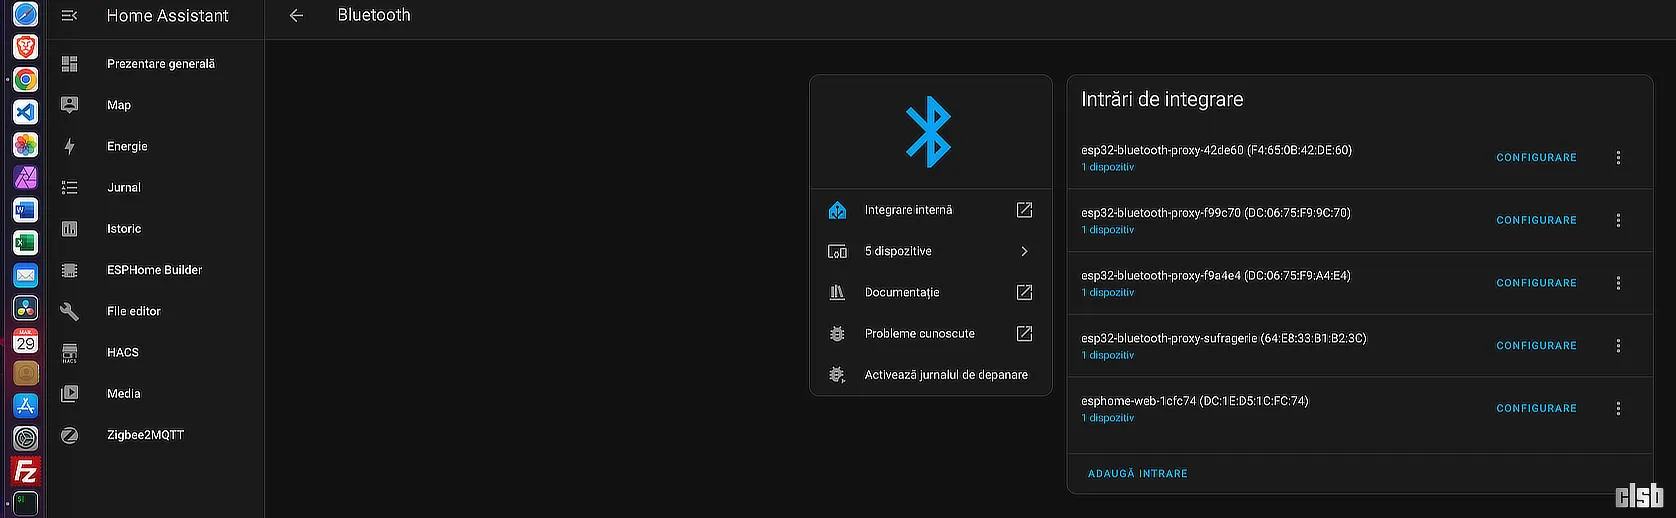Open Visual Studio Code from the dock
1676x518 pixels.
click(x=26, y=112)
